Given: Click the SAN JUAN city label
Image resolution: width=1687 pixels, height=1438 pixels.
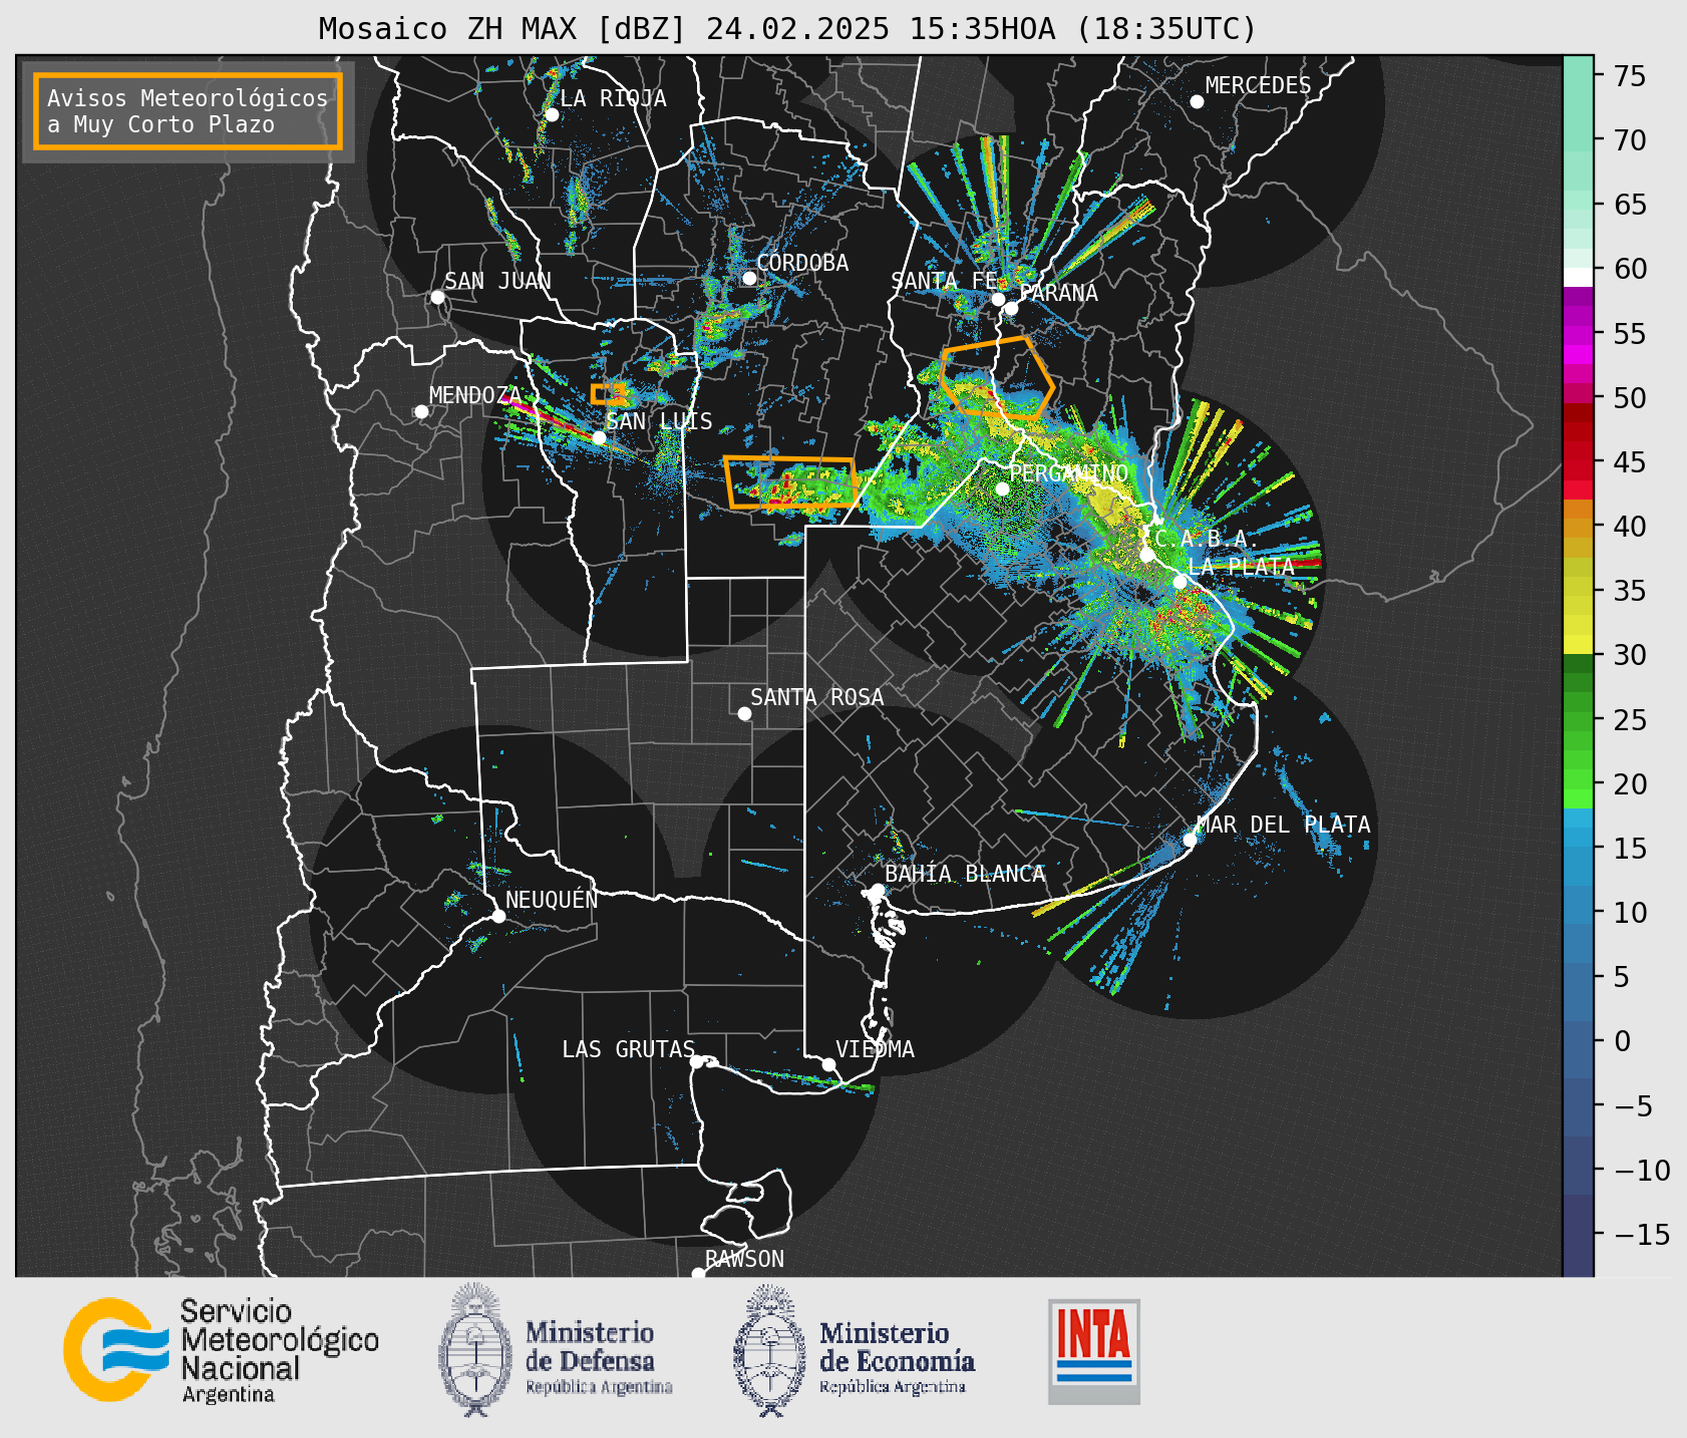Looking at the screenshot, I should pyautogui.click(x=498, y=281).
